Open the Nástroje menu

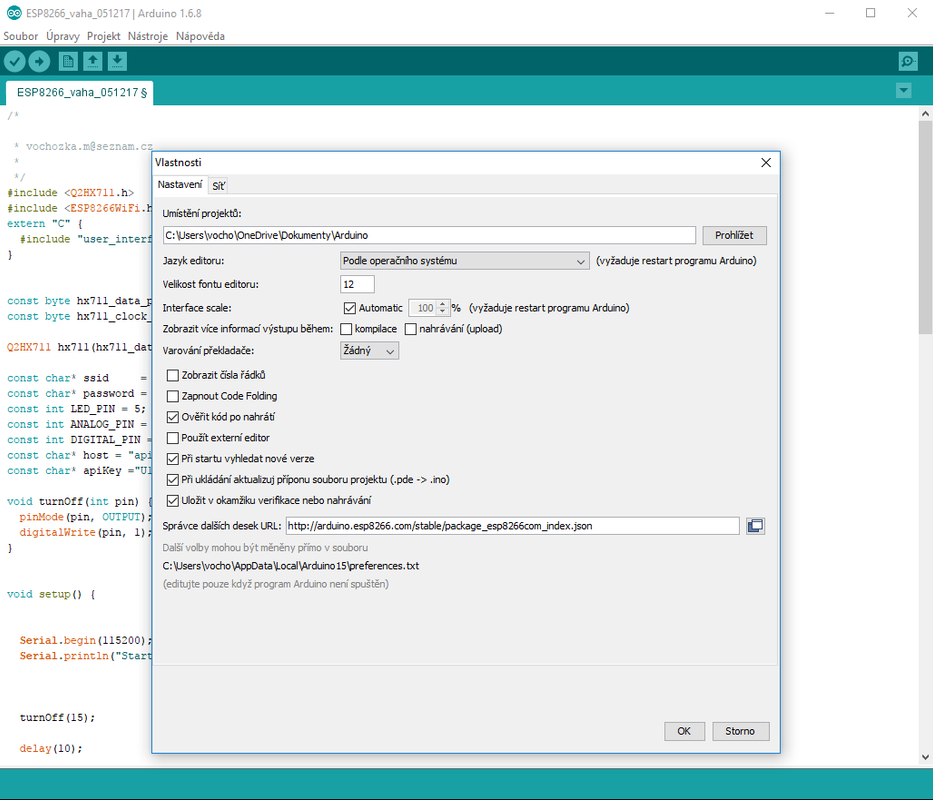coord(148,36)
